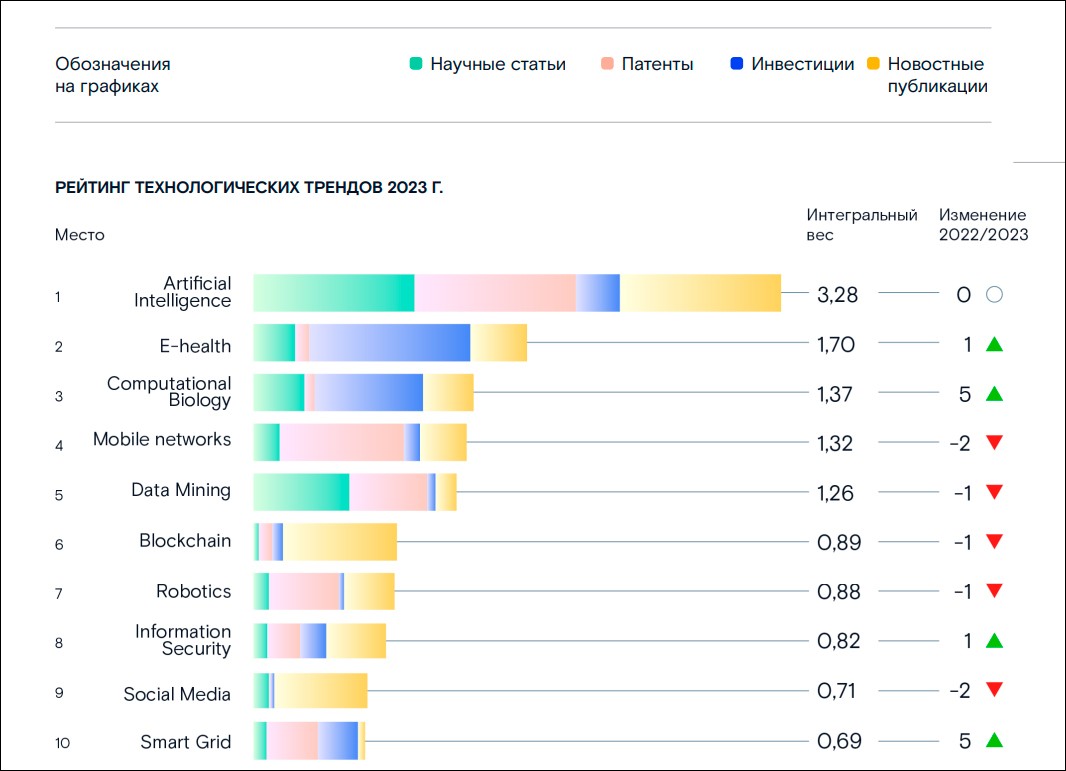Click the change value -2 for Mobile networks
1066x771 pixels.
[960, 443]
